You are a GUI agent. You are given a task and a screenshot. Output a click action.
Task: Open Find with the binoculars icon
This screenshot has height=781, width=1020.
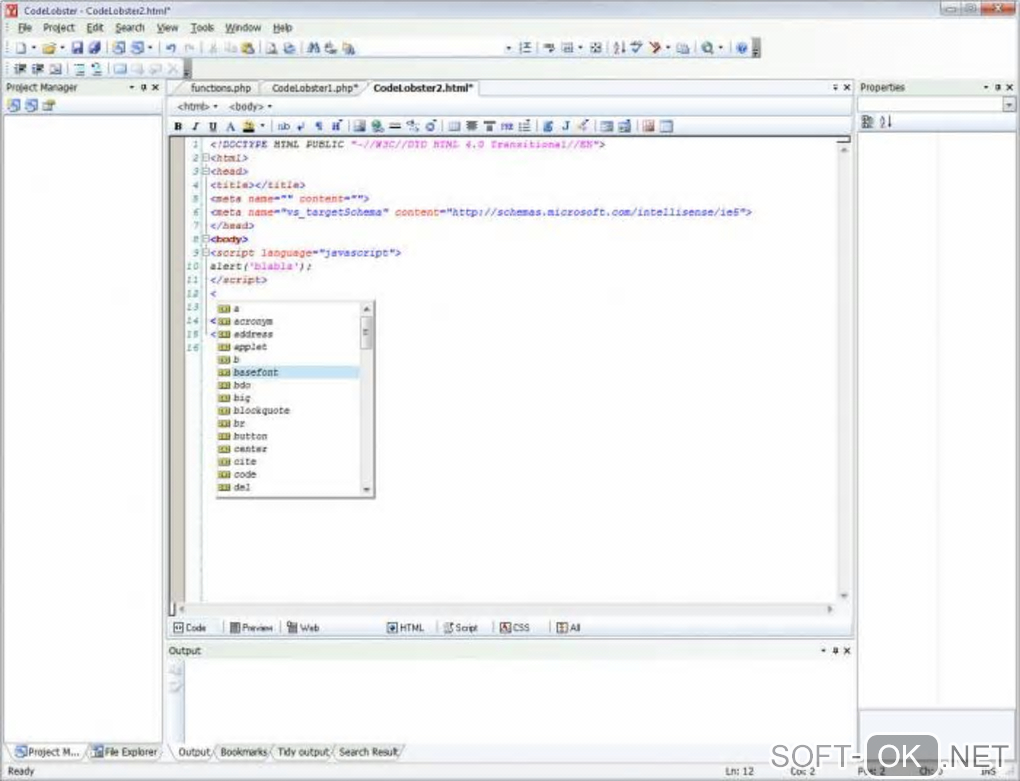pos(314,48)
